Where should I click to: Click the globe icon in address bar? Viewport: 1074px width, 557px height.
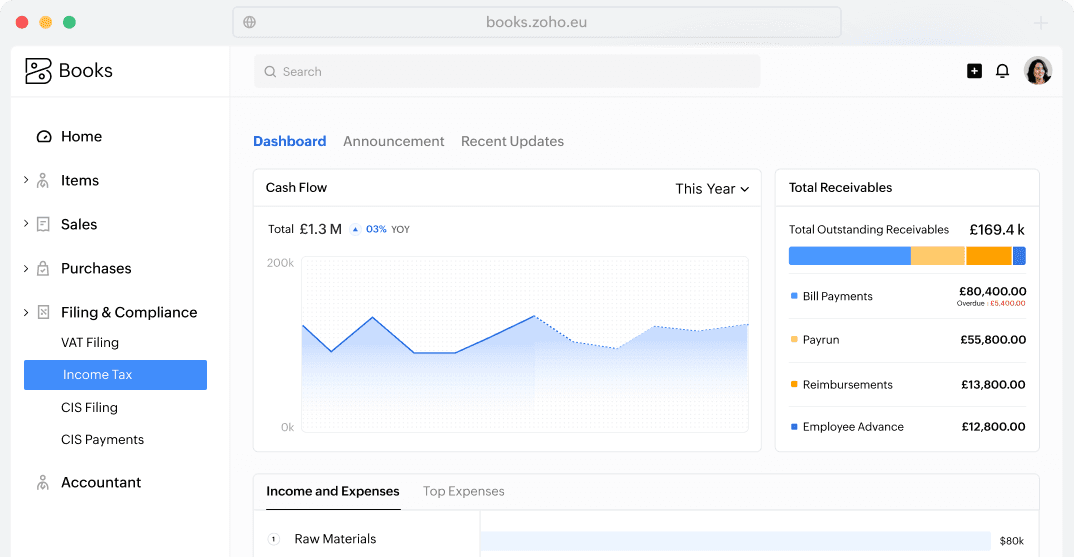pos(250,22)
